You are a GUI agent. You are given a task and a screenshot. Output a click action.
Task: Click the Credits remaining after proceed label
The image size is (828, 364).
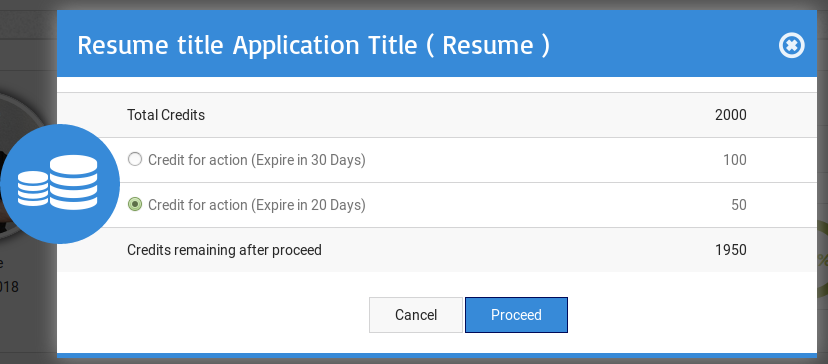tap(224, 249)
